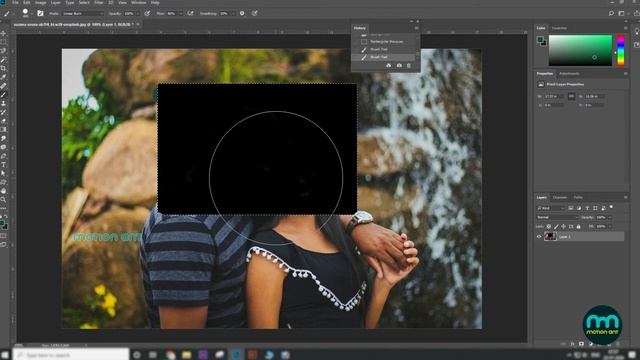Open the Window menu

click(139, 2)
